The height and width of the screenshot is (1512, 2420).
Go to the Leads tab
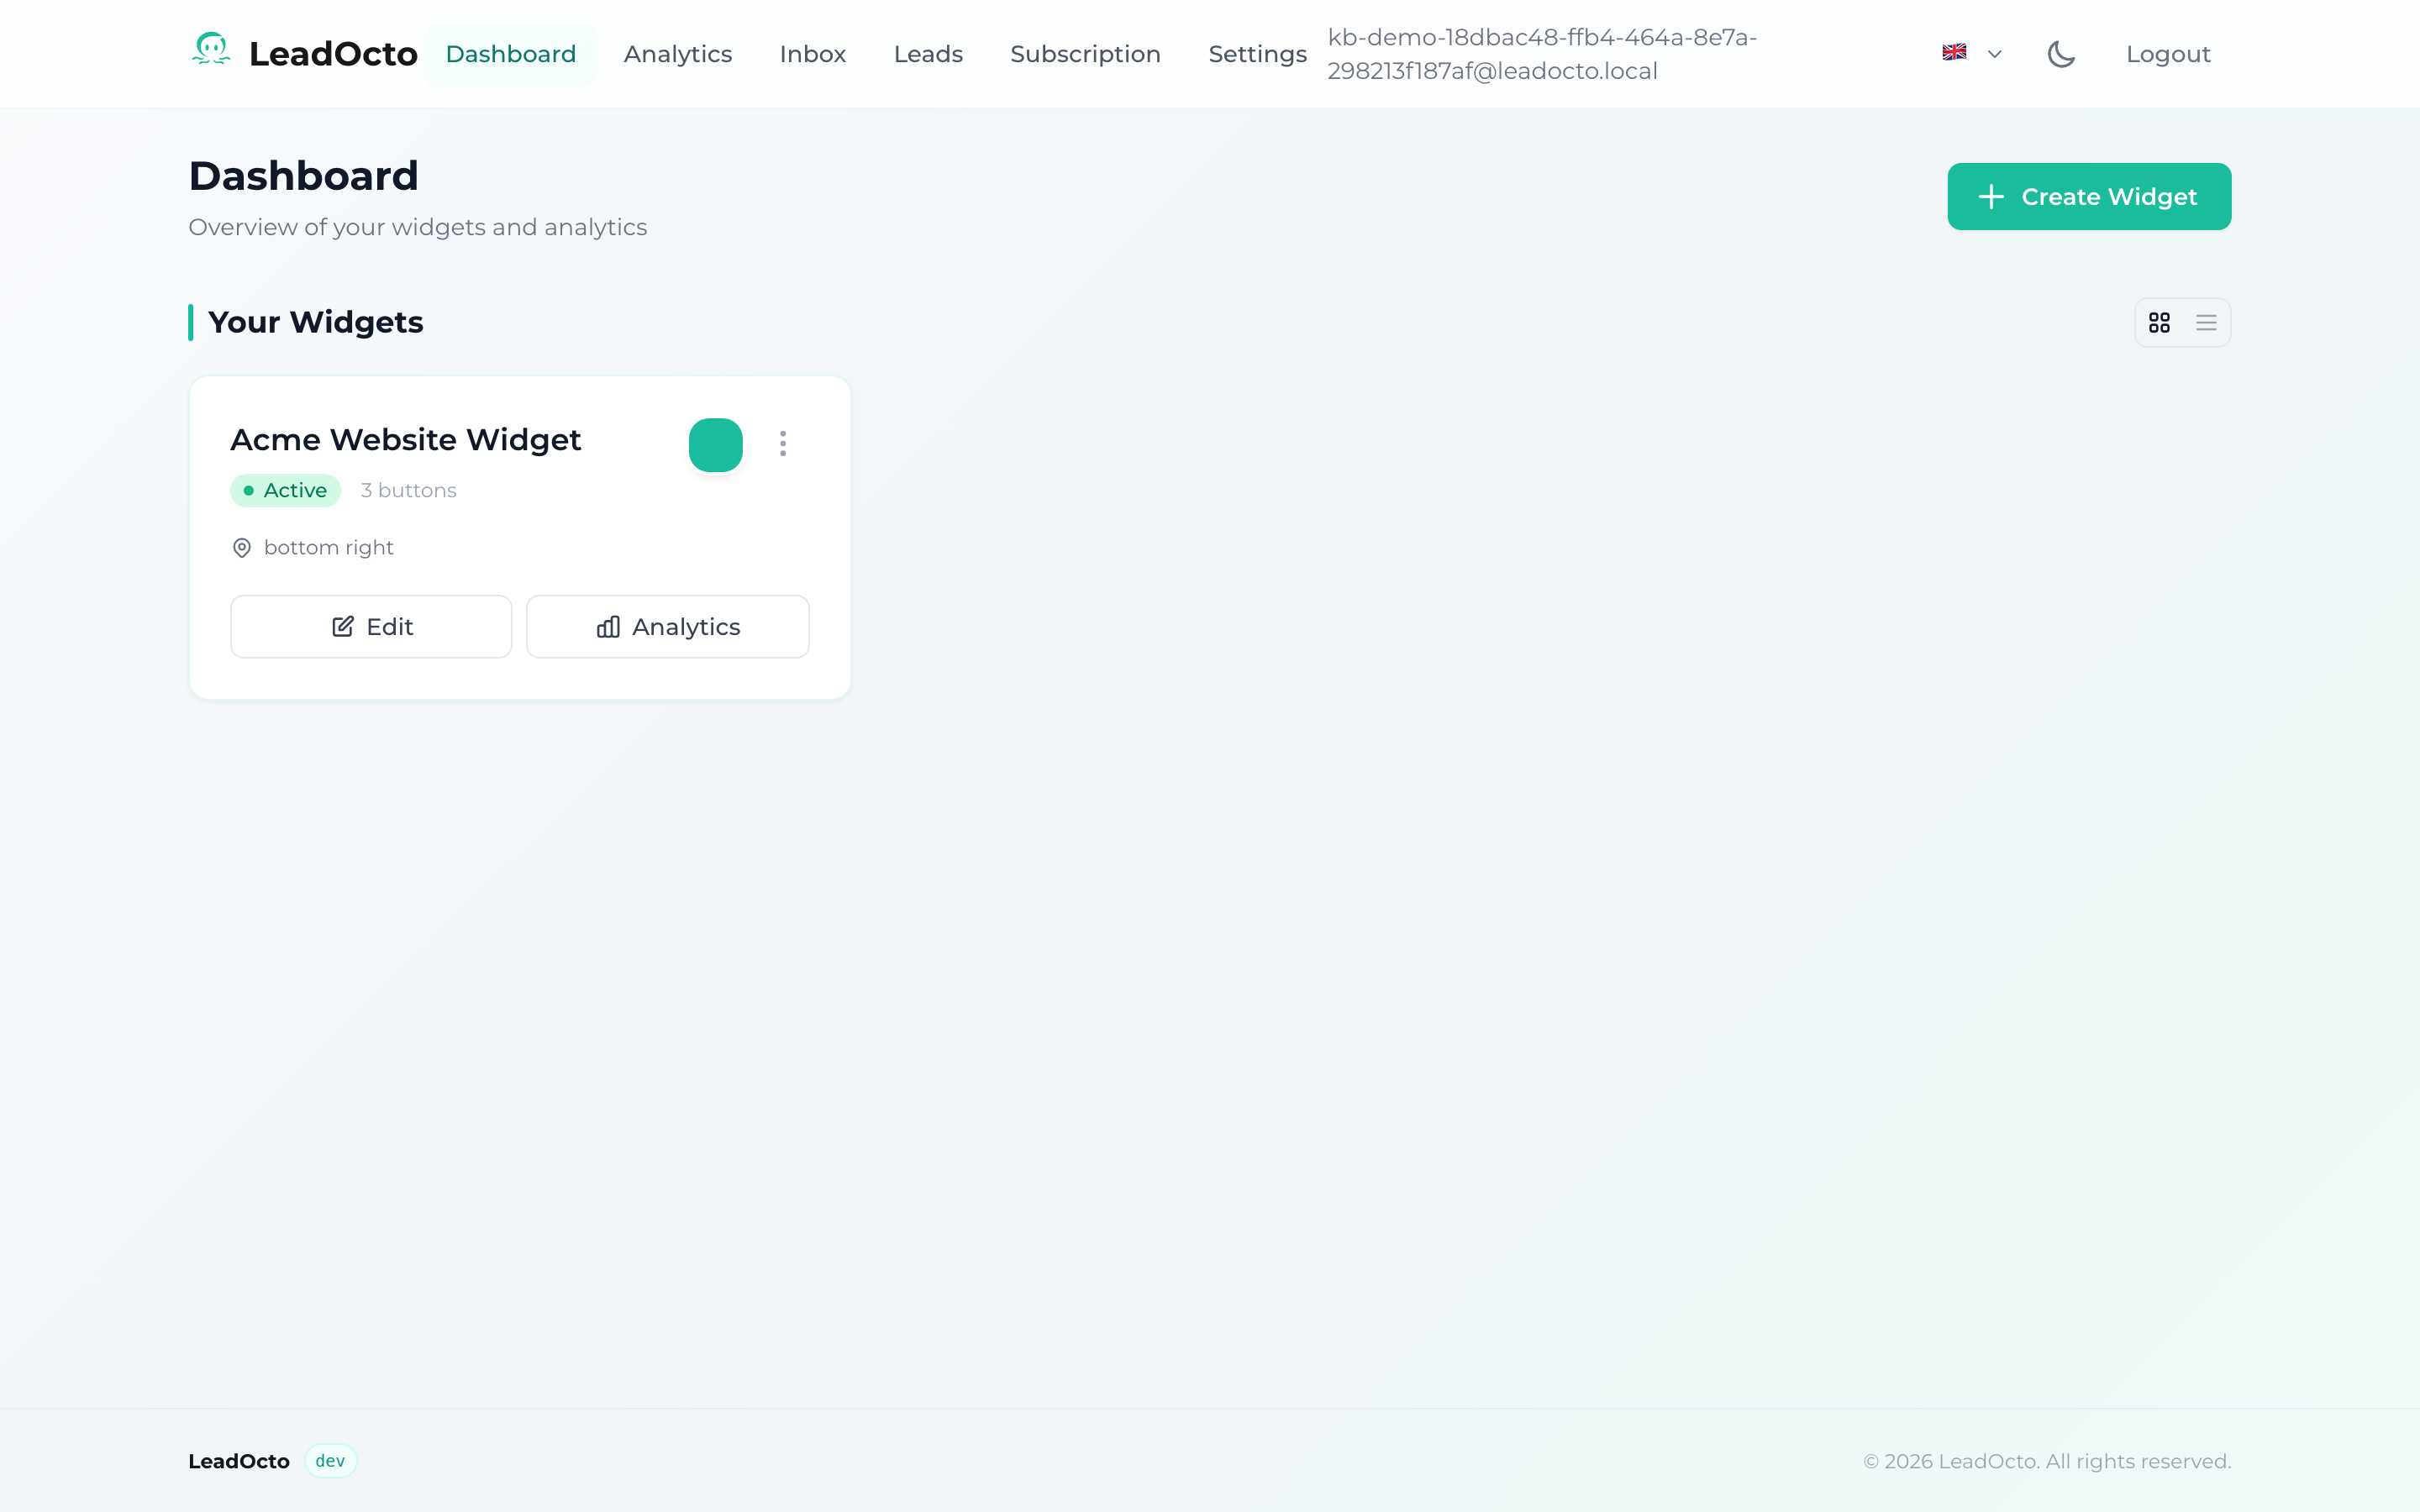928,54
